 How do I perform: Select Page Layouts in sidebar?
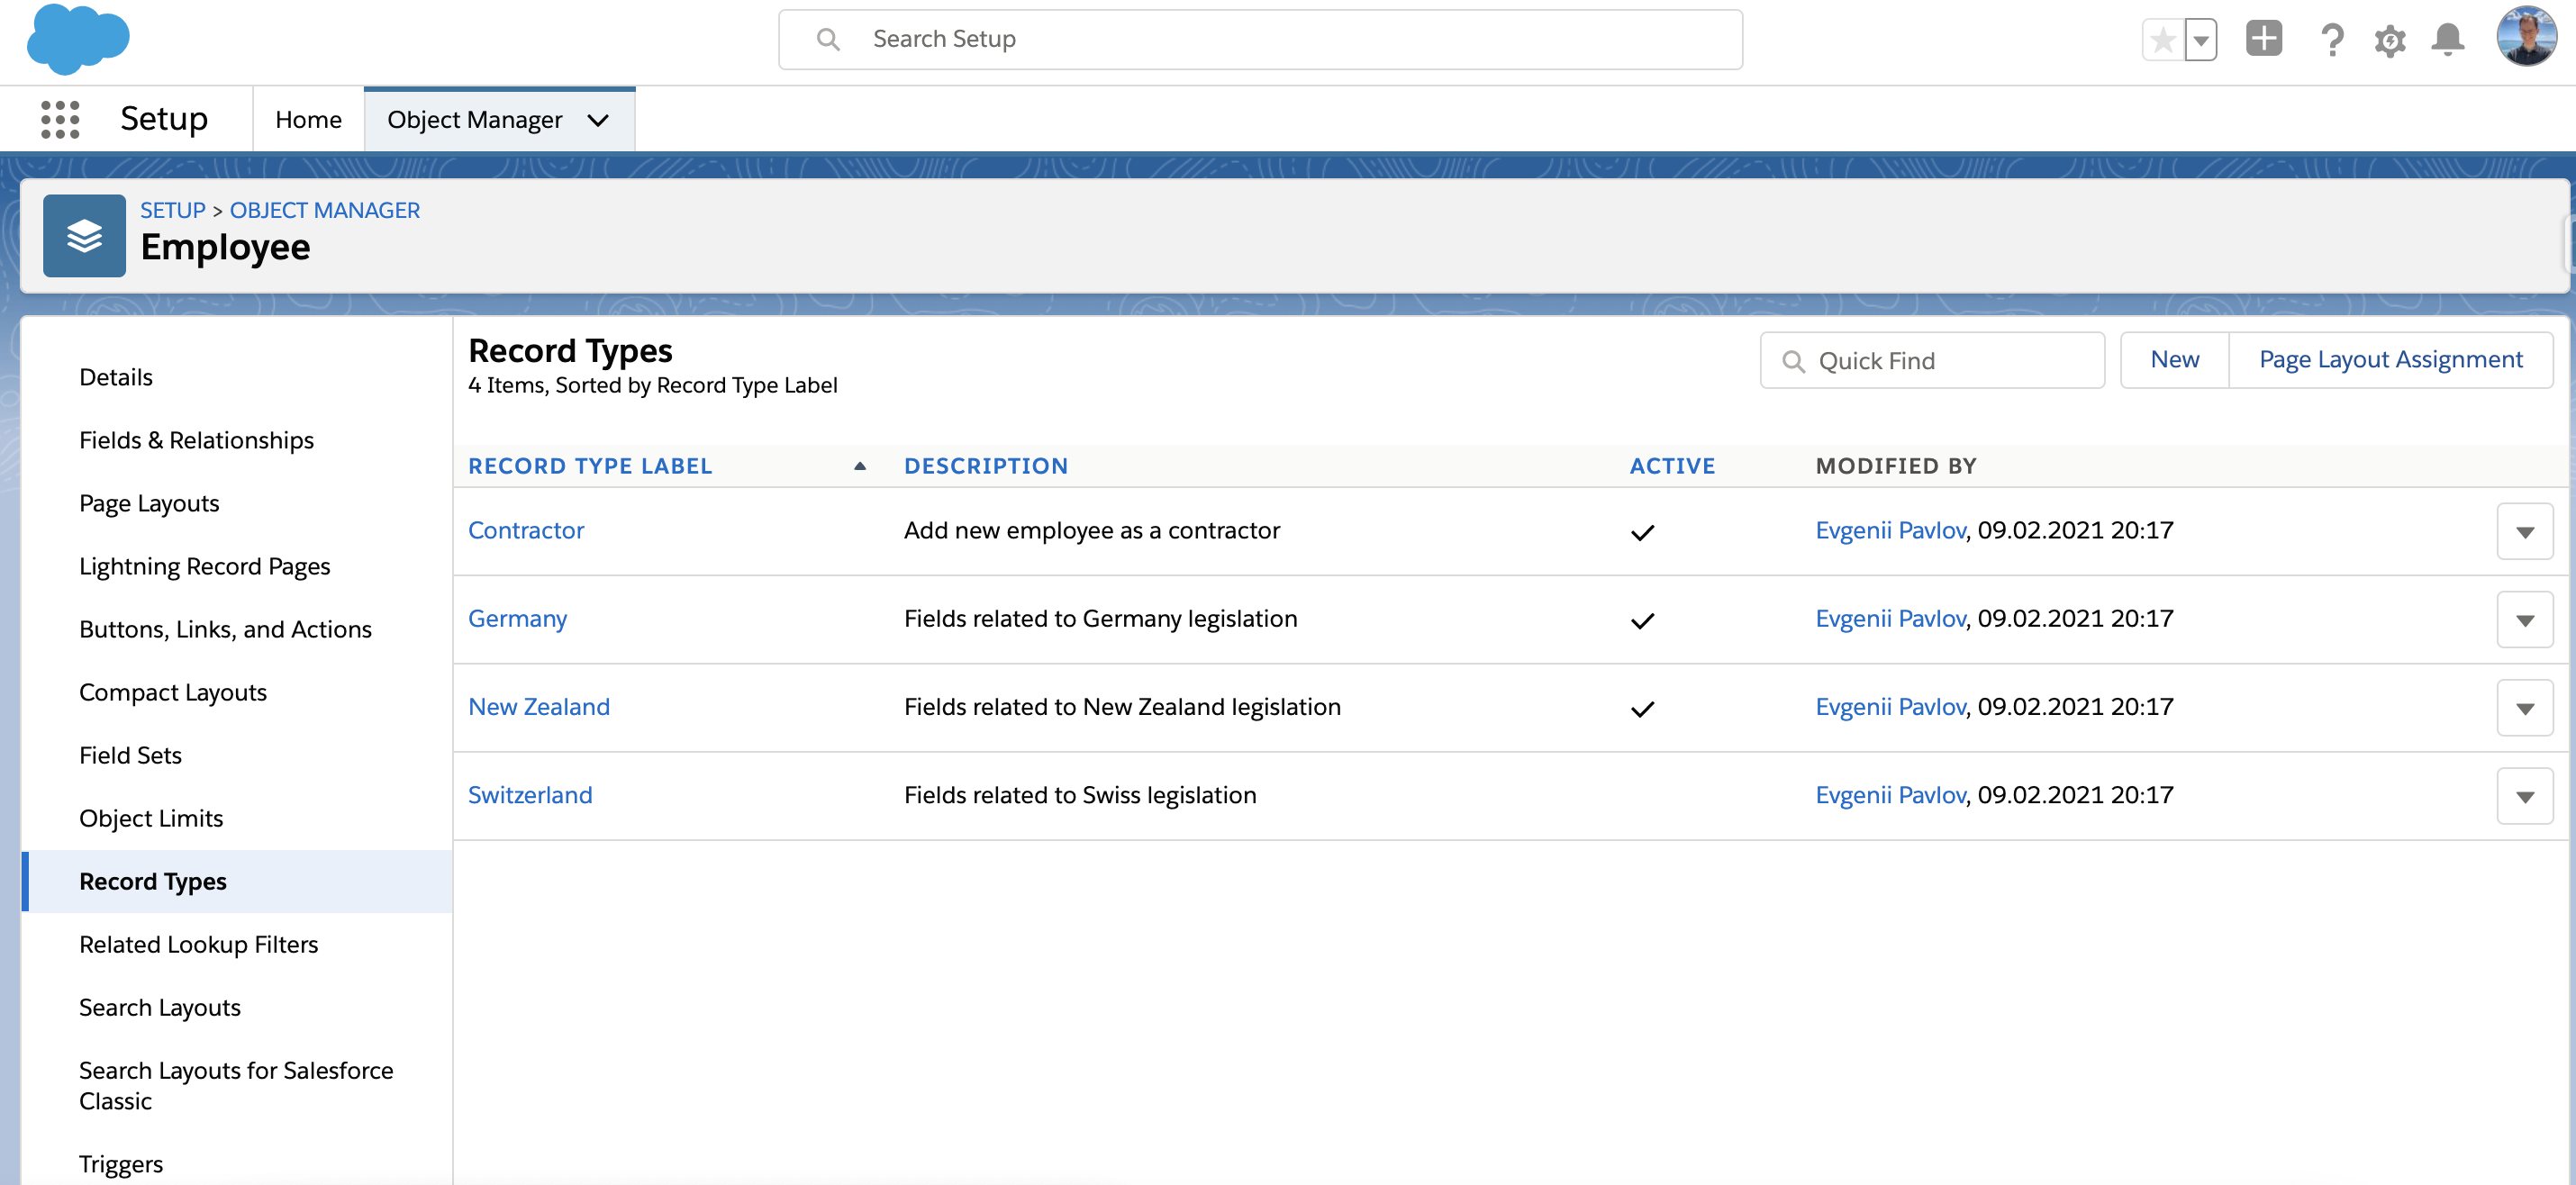149,503
